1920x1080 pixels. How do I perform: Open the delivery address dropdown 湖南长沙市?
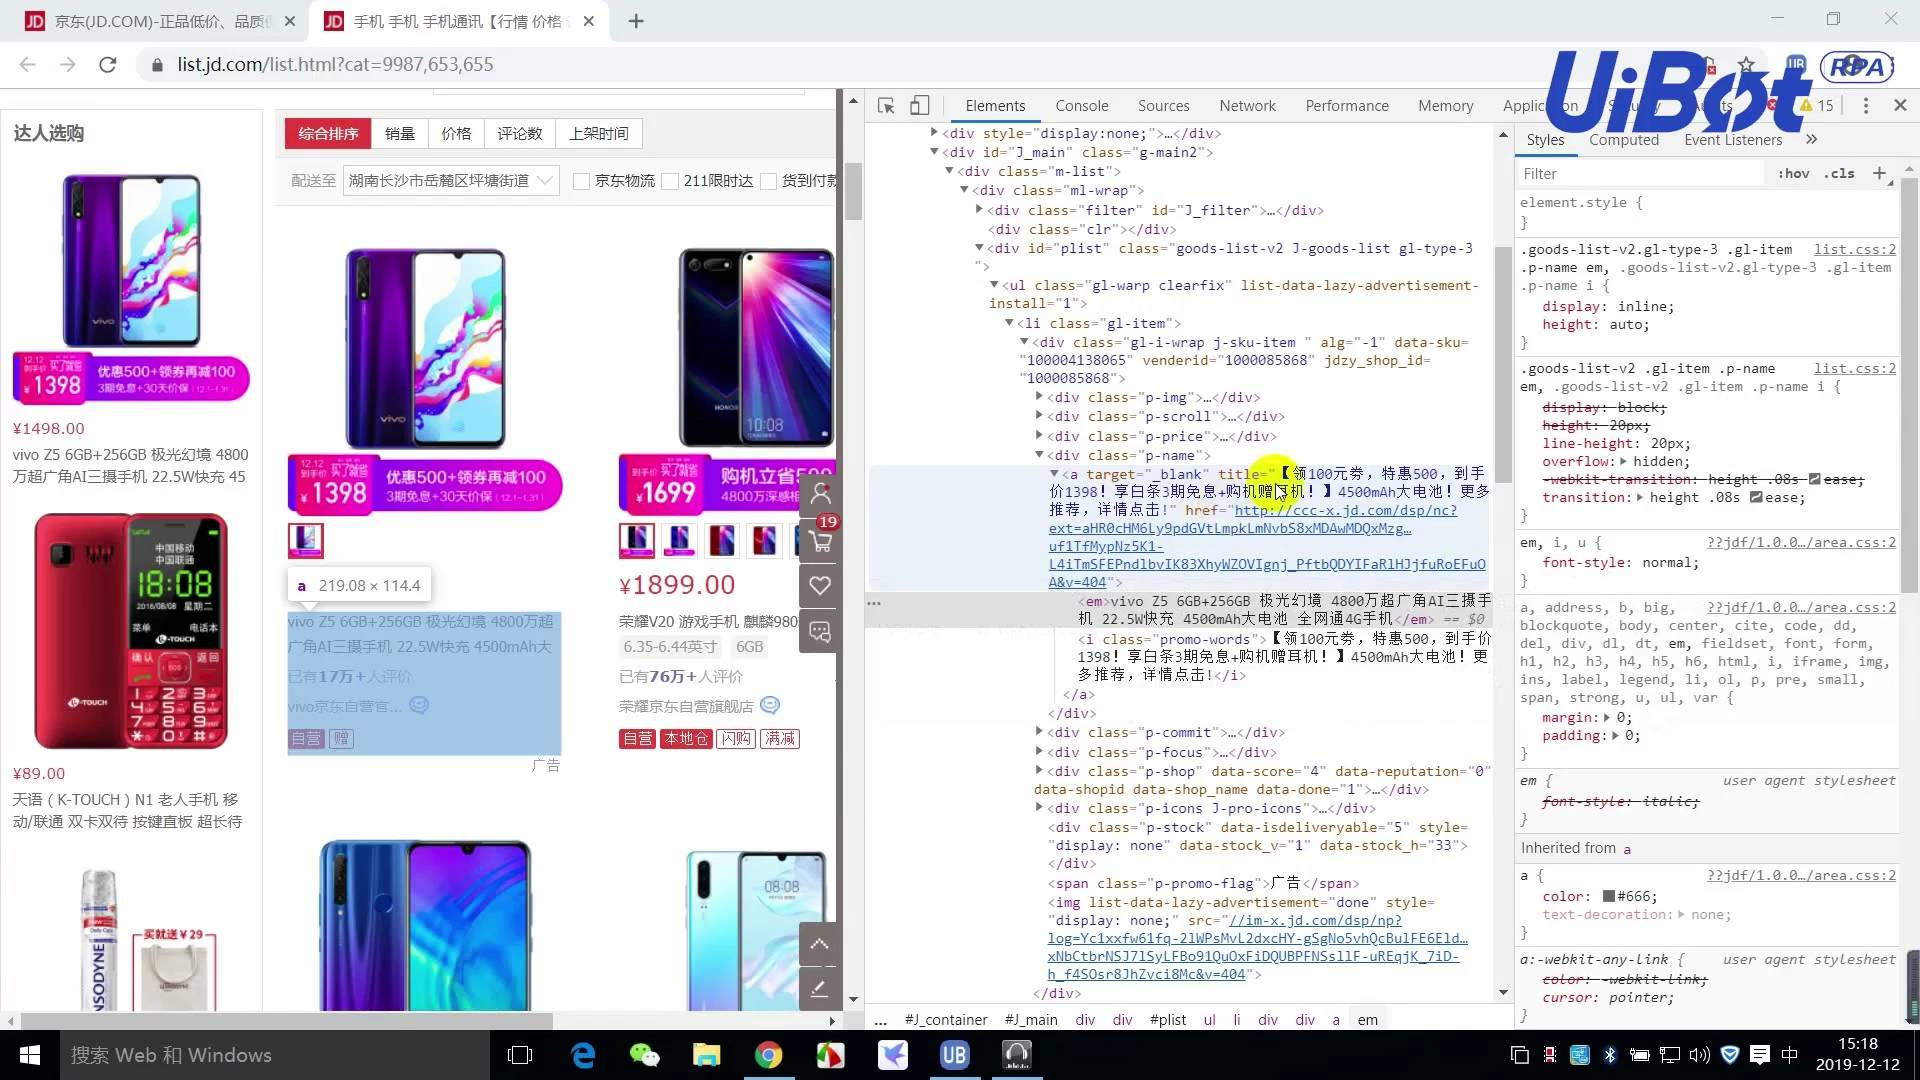450,181
